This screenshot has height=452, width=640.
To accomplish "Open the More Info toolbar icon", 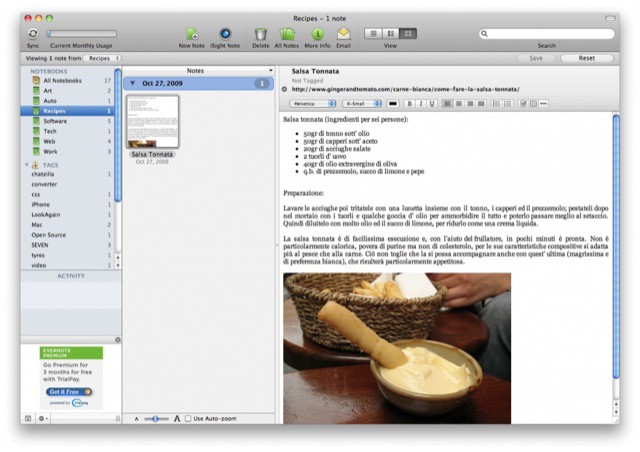I will point(318,34).
